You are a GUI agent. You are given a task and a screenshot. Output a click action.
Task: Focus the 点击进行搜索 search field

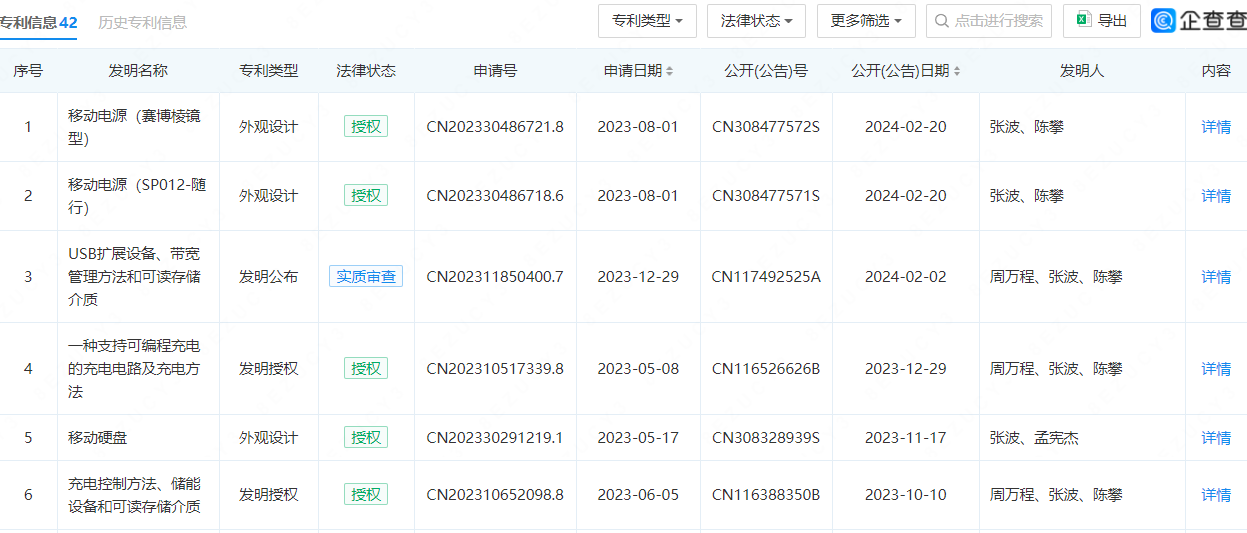tap(988, 20)
